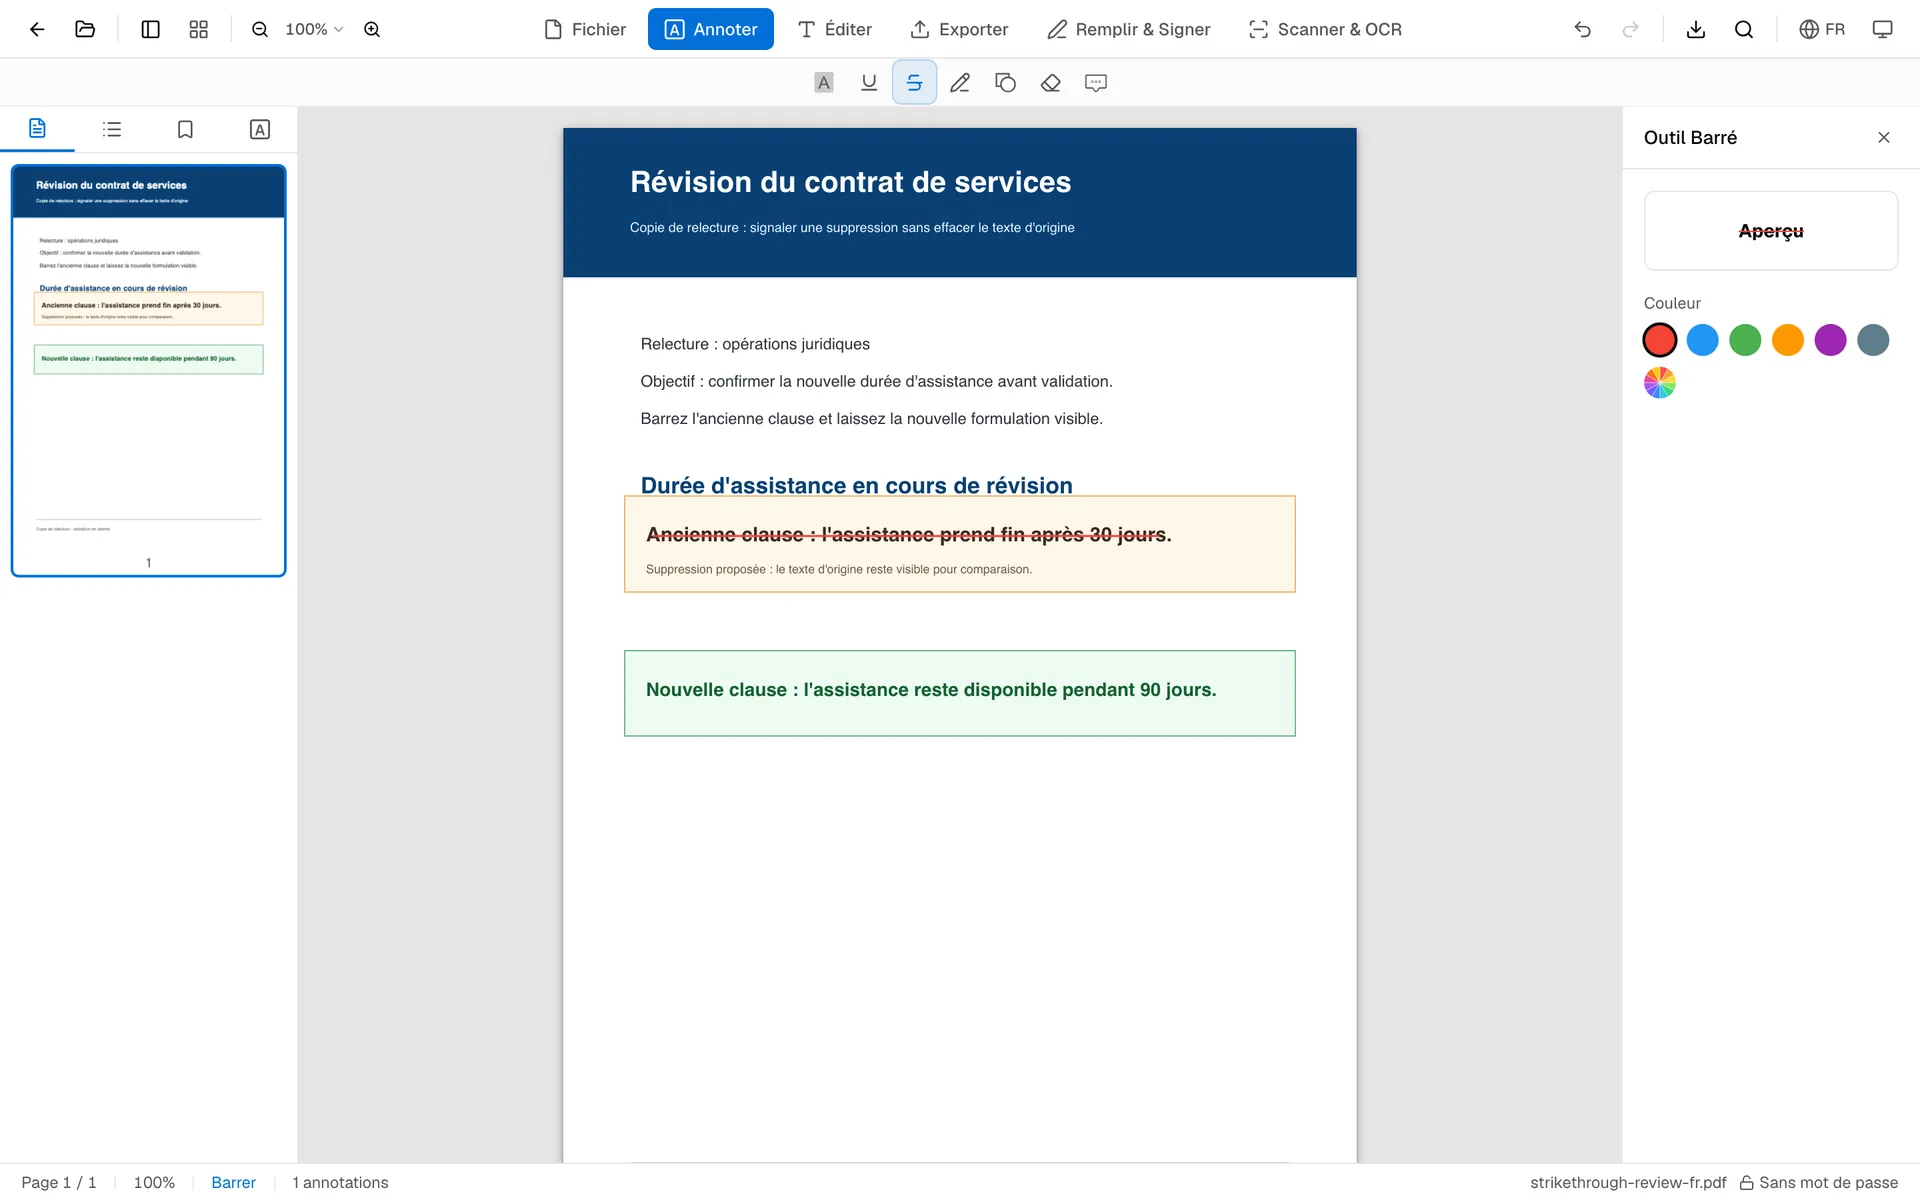
Task: Show the outline list sidebar tab
Action: [x=112, y=129]
